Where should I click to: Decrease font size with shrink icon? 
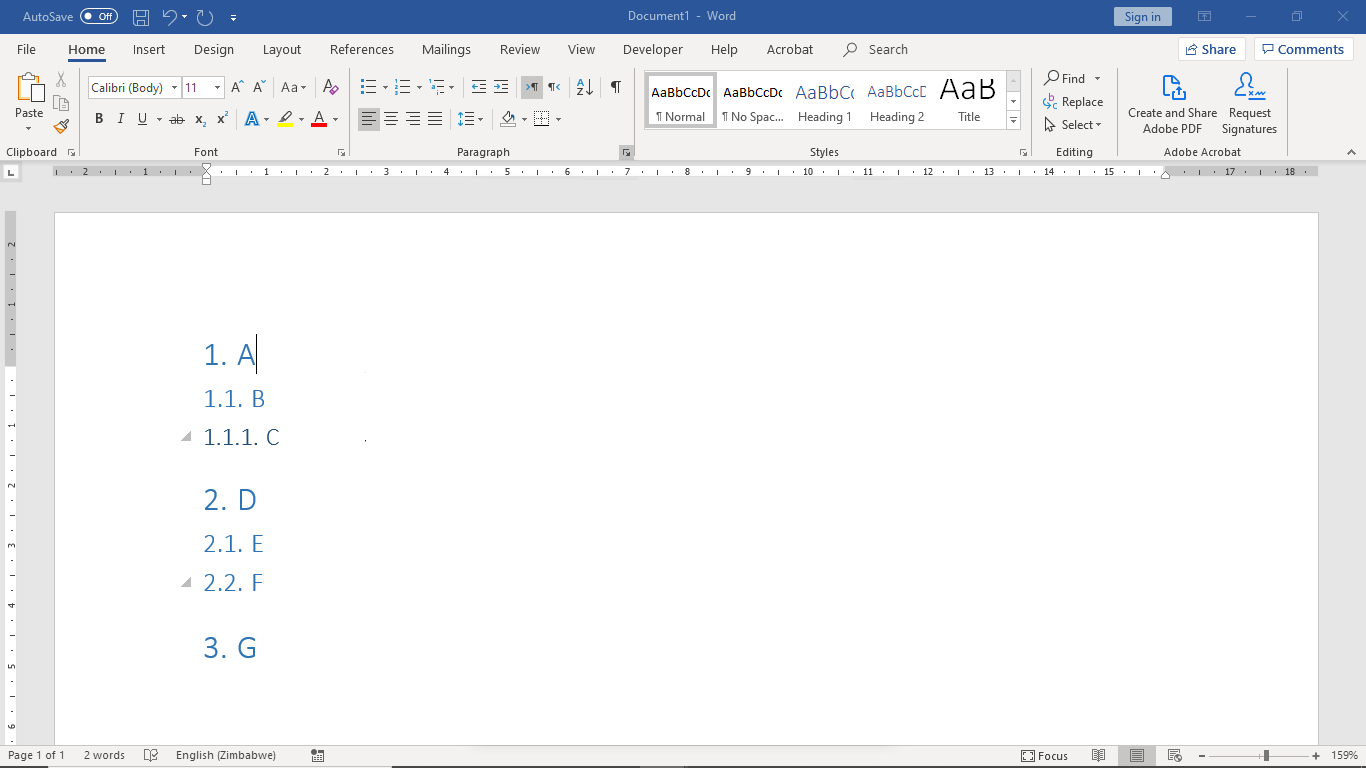coord(259,88)
